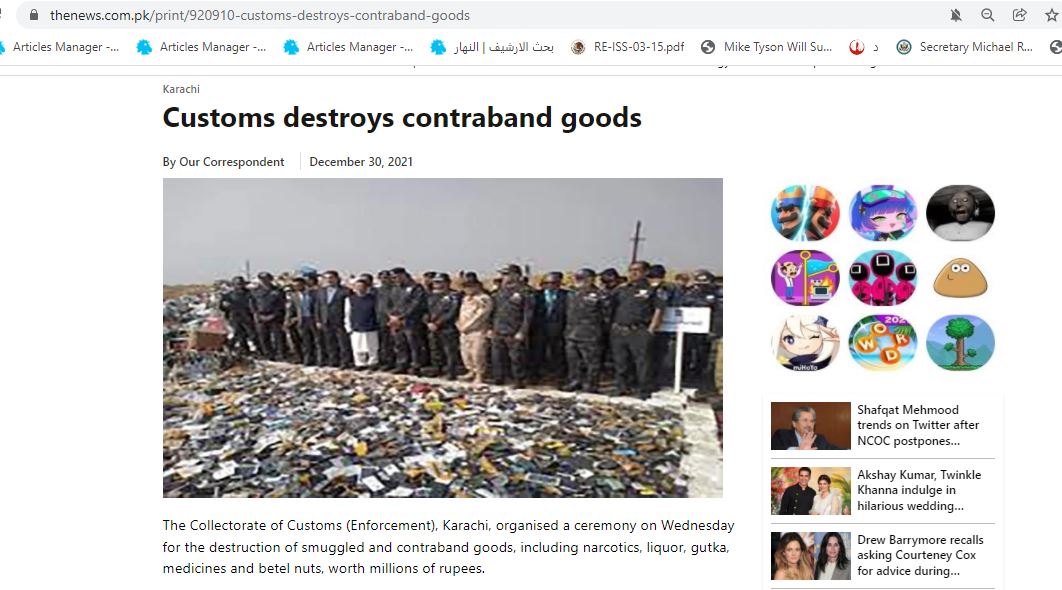
Task: Click the Drew Barrymore article thumbnail
Action: [811, 555]
